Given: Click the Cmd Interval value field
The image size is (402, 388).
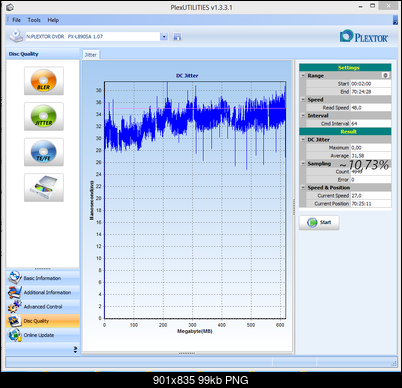Looking at the screenshot, I should point(371,124).
